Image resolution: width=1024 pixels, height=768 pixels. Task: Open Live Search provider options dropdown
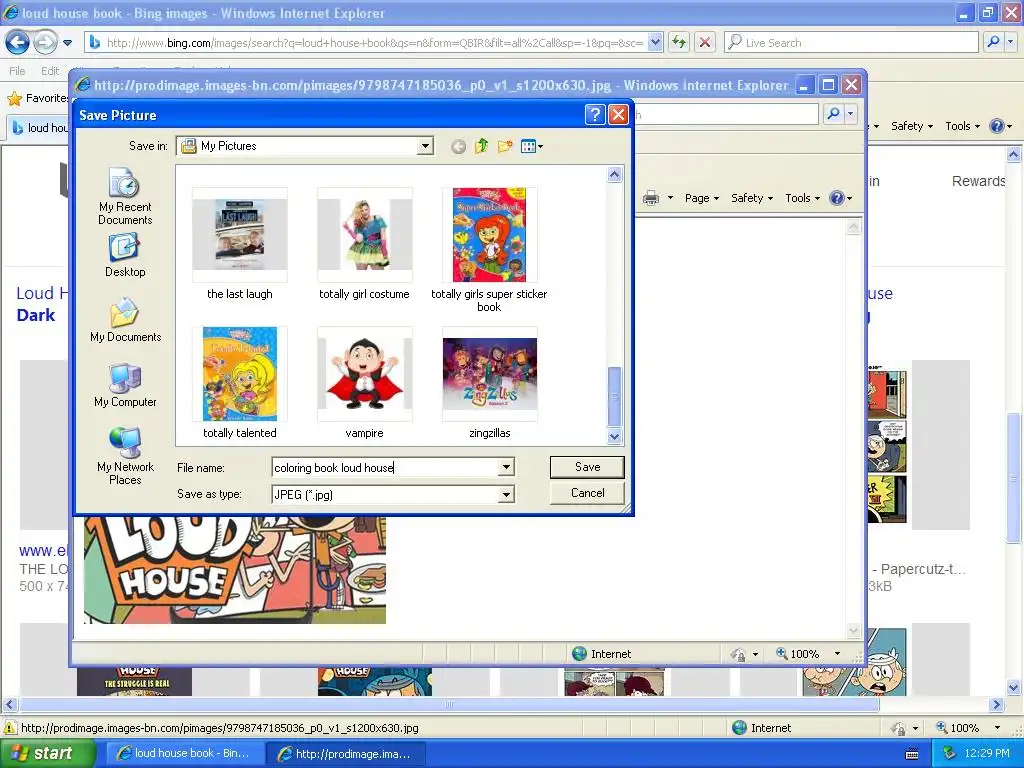(x=1010, y=42)
